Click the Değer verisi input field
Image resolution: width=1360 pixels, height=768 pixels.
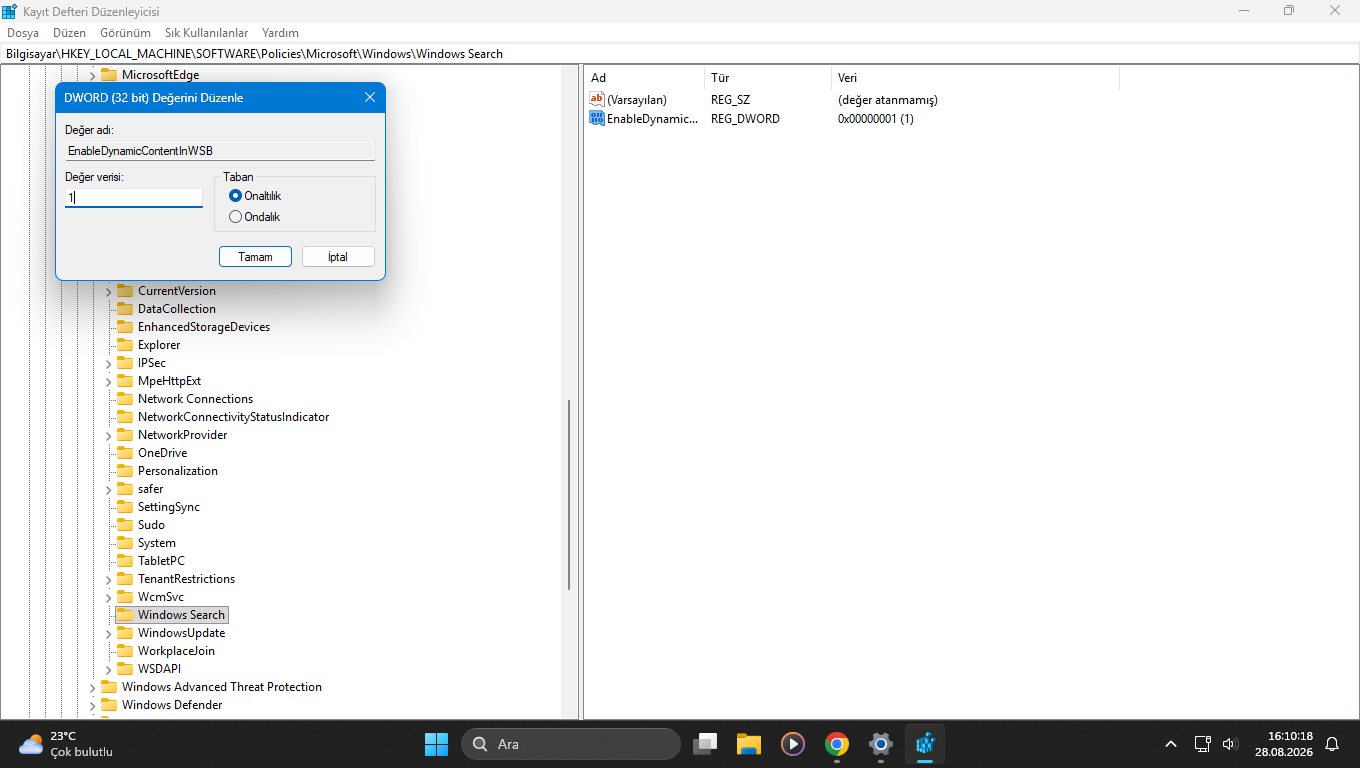tap(134, 198)
